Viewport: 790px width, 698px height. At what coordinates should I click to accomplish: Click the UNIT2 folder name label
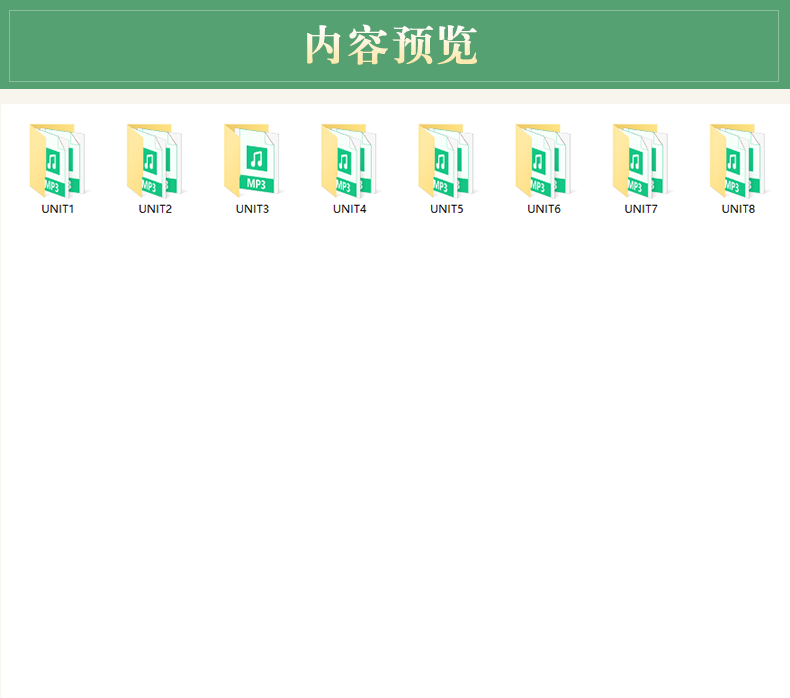tap(155, 209)
